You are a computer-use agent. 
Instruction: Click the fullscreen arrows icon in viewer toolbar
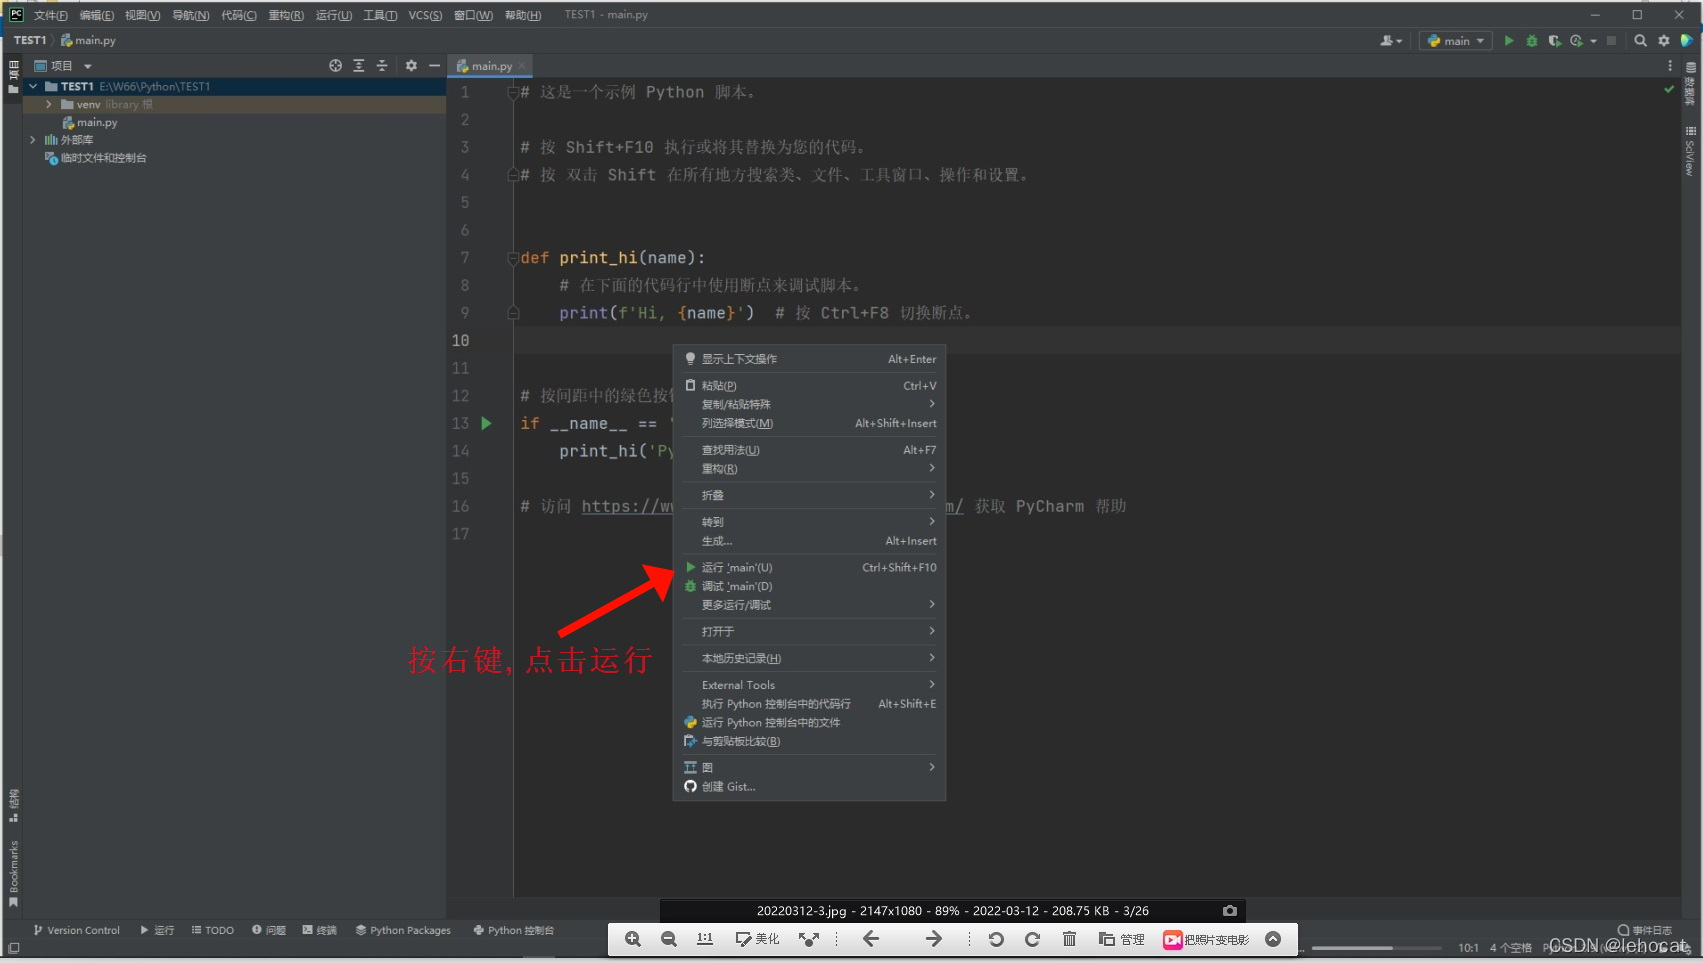[x=809, y=939]
